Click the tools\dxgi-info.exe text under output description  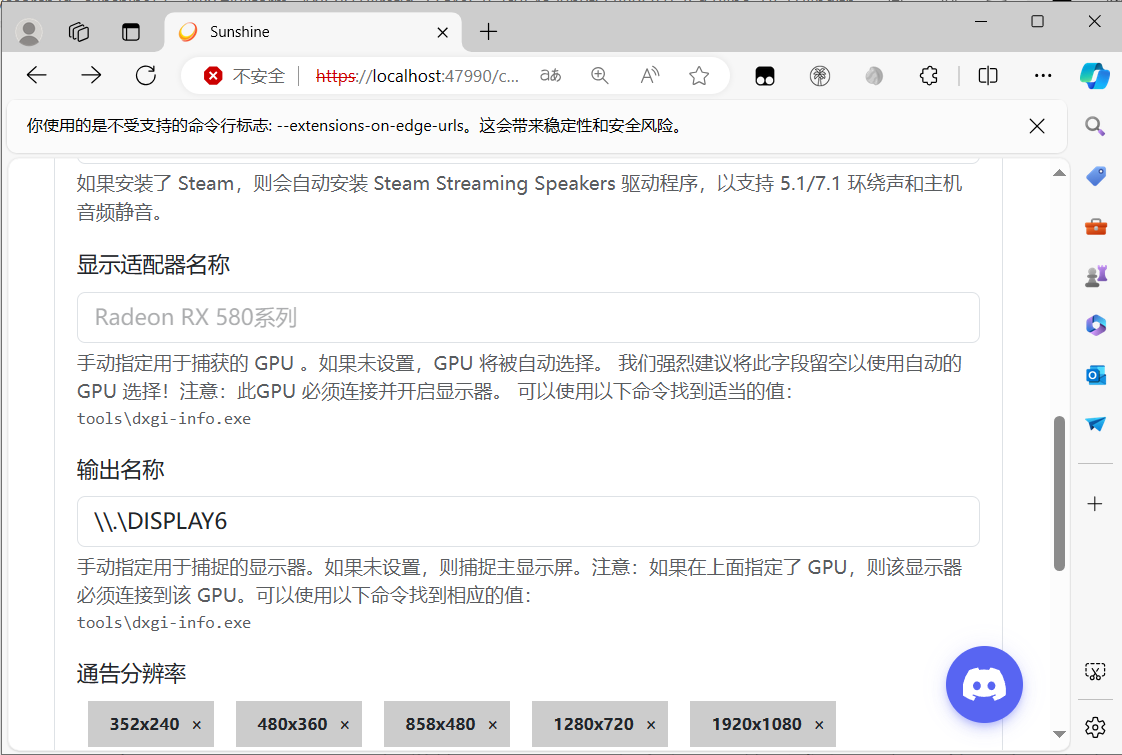pos(164,623)
